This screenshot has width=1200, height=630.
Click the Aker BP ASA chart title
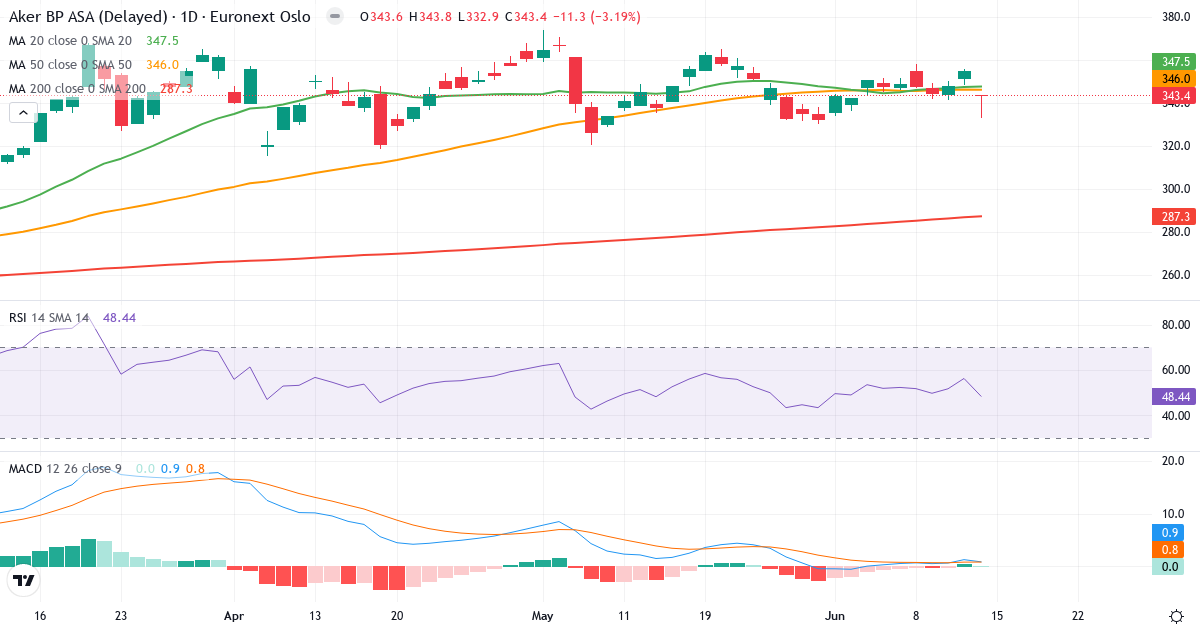pyautogui.click(x=160, y=17)
